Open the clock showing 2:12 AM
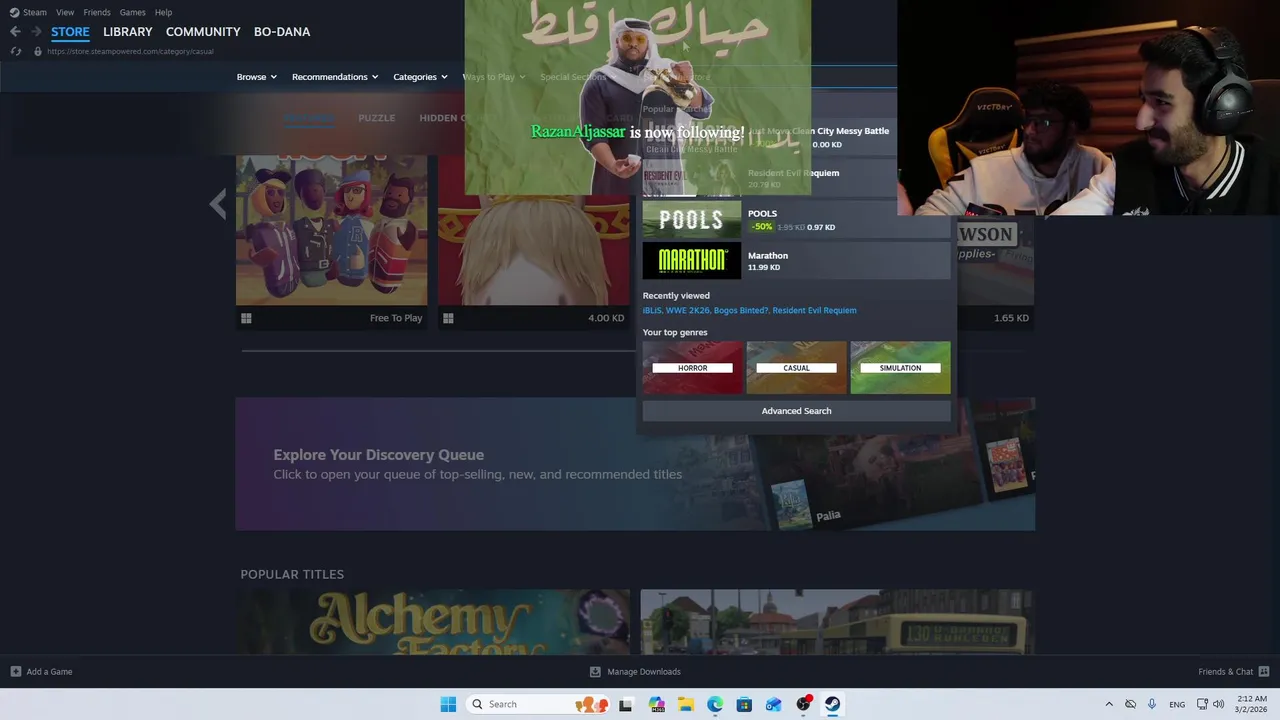The image size is (1280, 720). coord(1252,704)
